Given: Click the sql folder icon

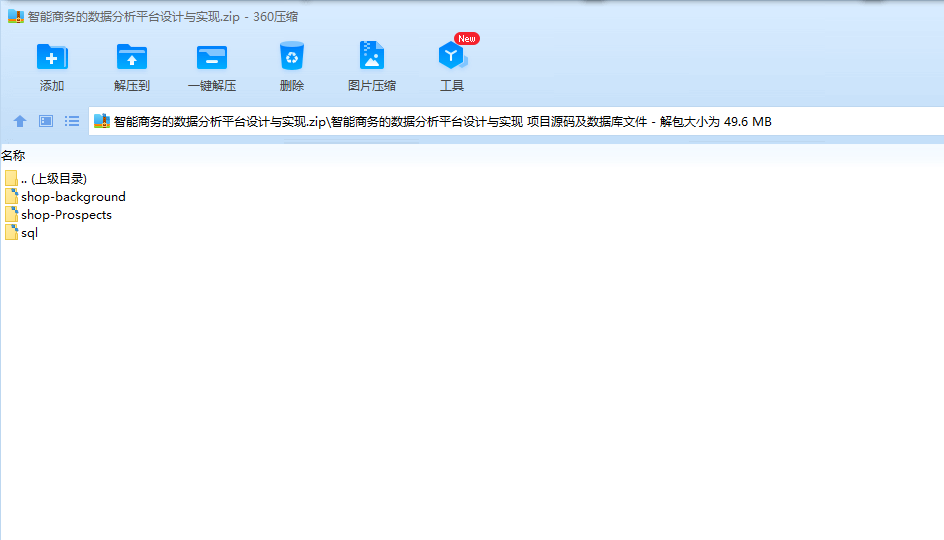Looking at the screenshot, I should point(11,232).
